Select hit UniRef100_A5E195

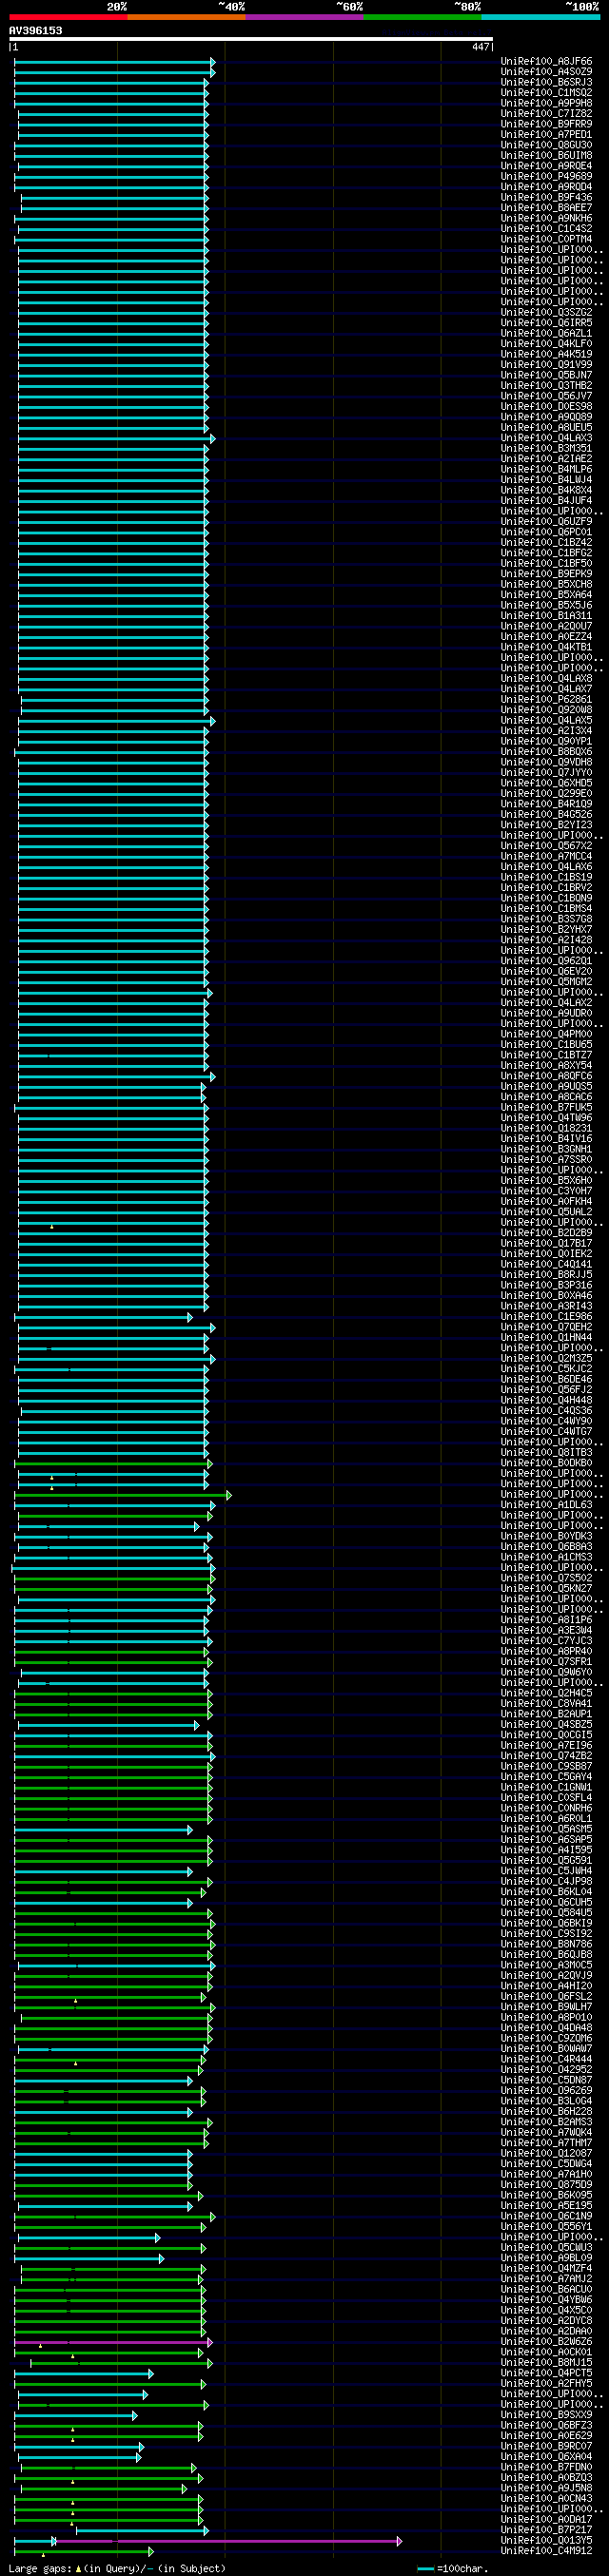tap(546, 2205)
